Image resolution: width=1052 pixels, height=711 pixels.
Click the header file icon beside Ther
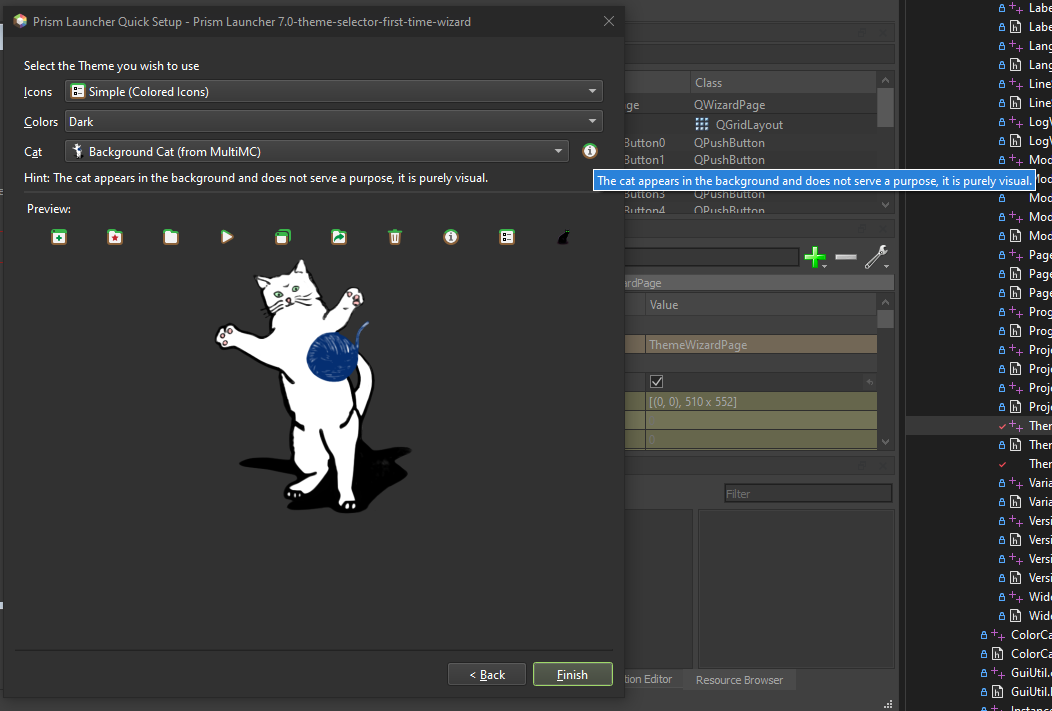pos(1016,445)
